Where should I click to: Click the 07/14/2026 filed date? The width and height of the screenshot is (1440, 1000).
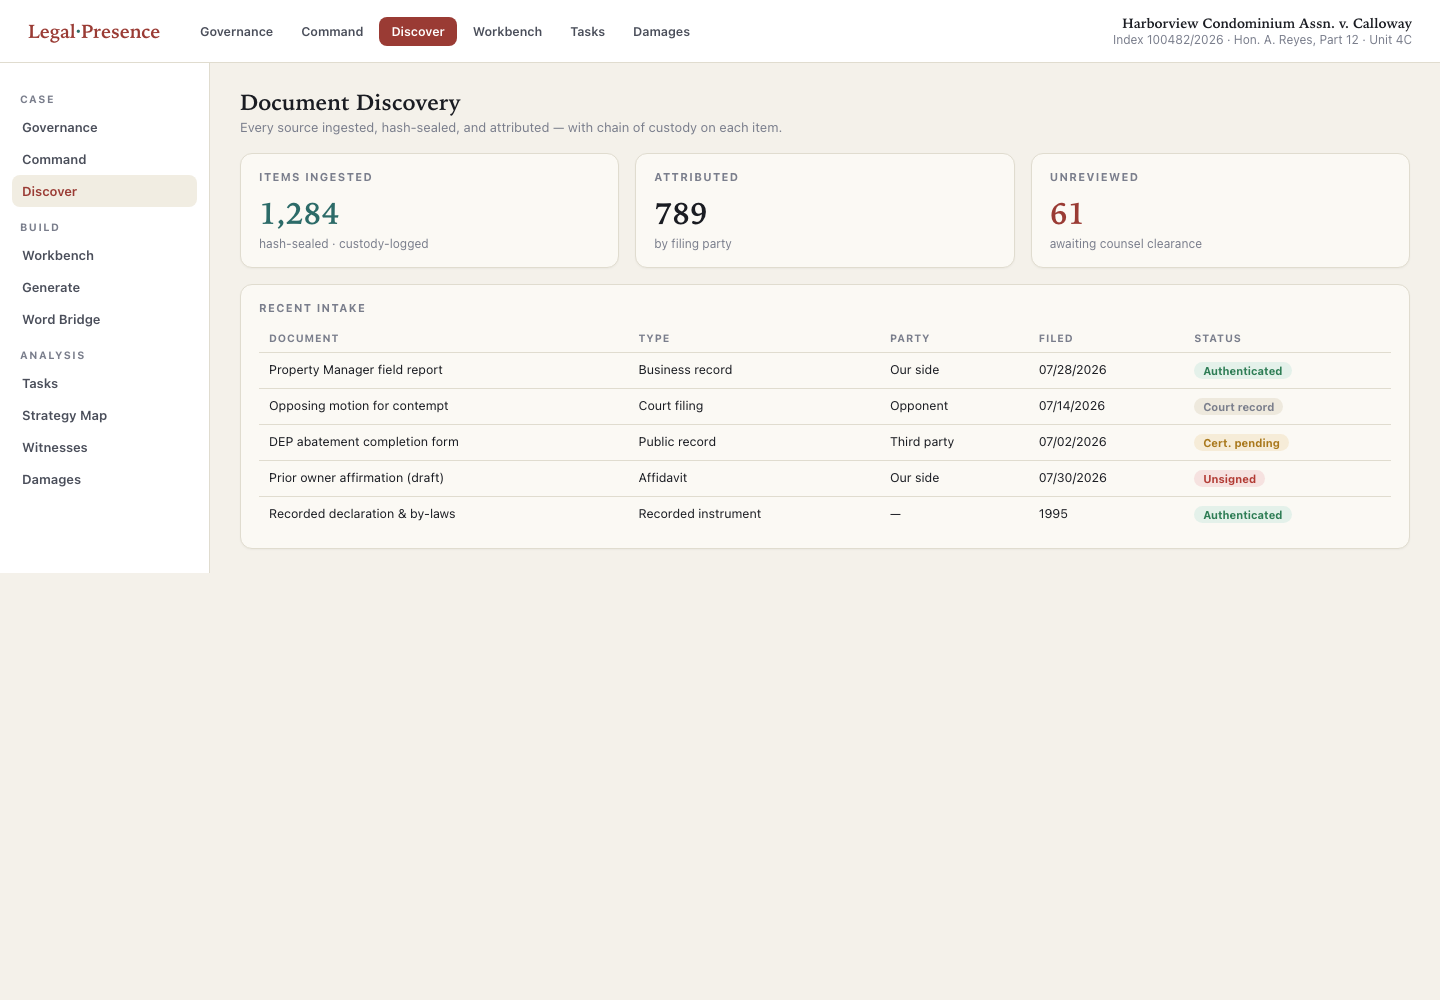coord(1072,406)
